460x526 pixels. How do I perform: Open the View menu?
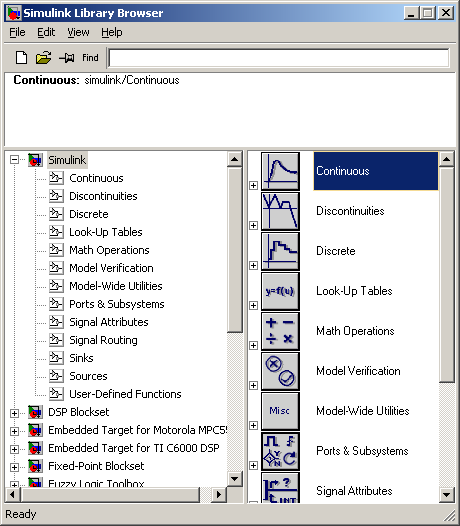(78, 32)
